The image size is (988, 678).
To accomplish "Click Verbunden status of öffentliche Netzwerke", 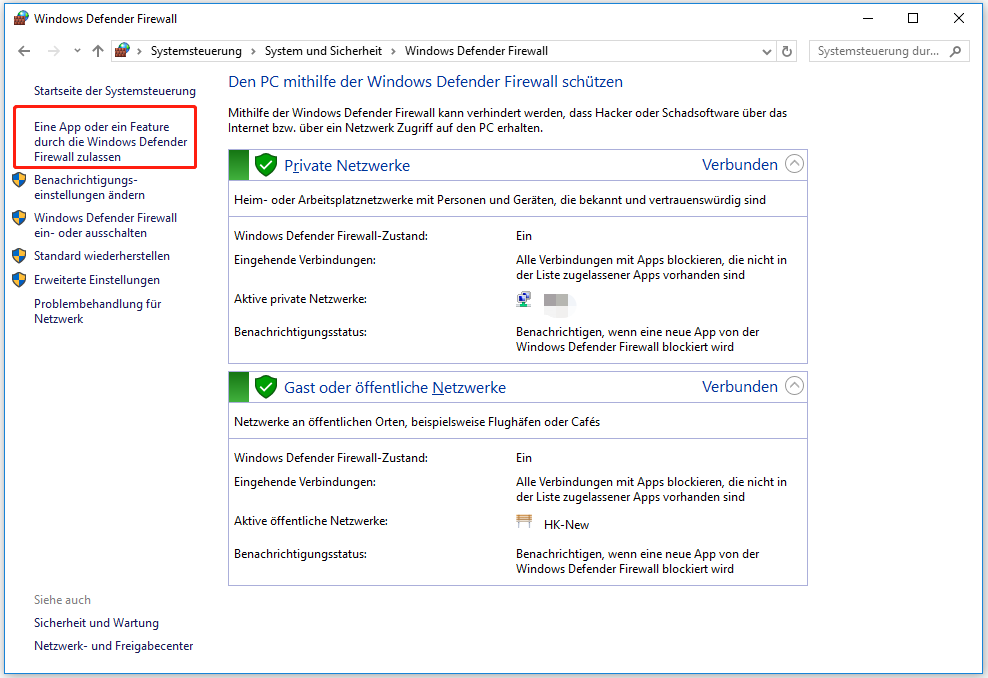I will 740,386.
